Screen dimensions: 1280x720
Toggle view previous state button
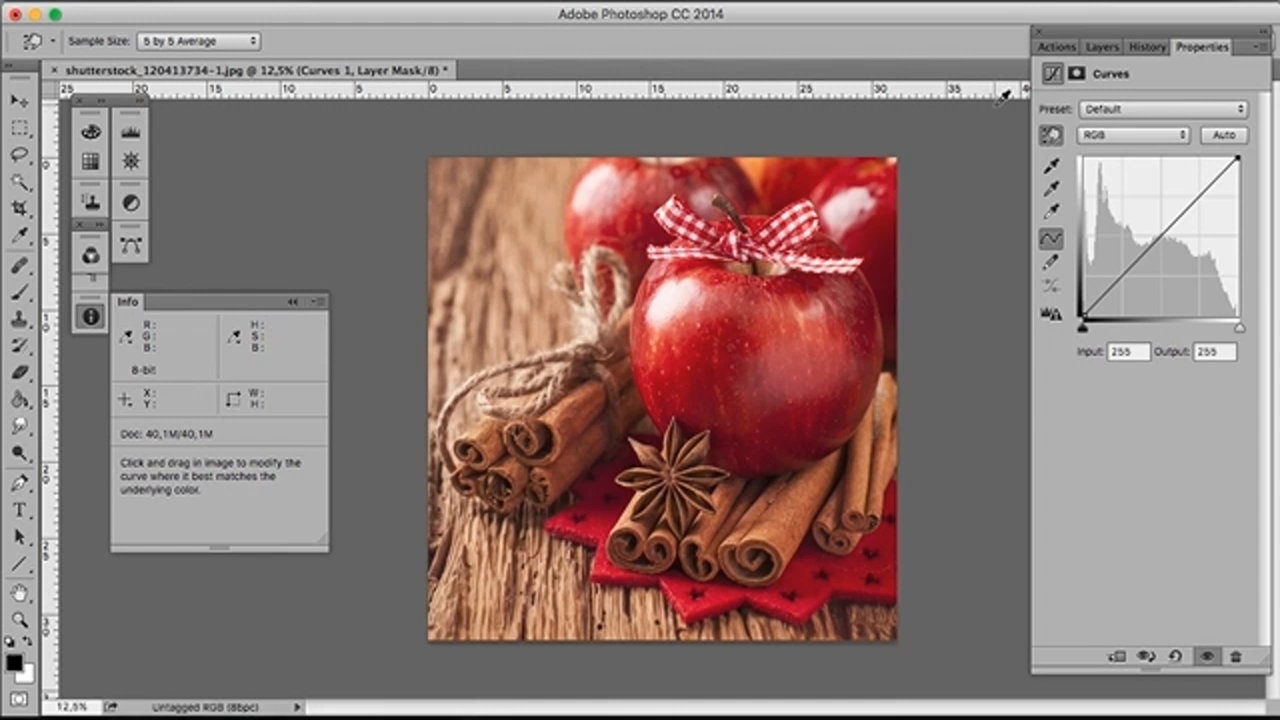pyautogui.click(x=1146, y=656)
